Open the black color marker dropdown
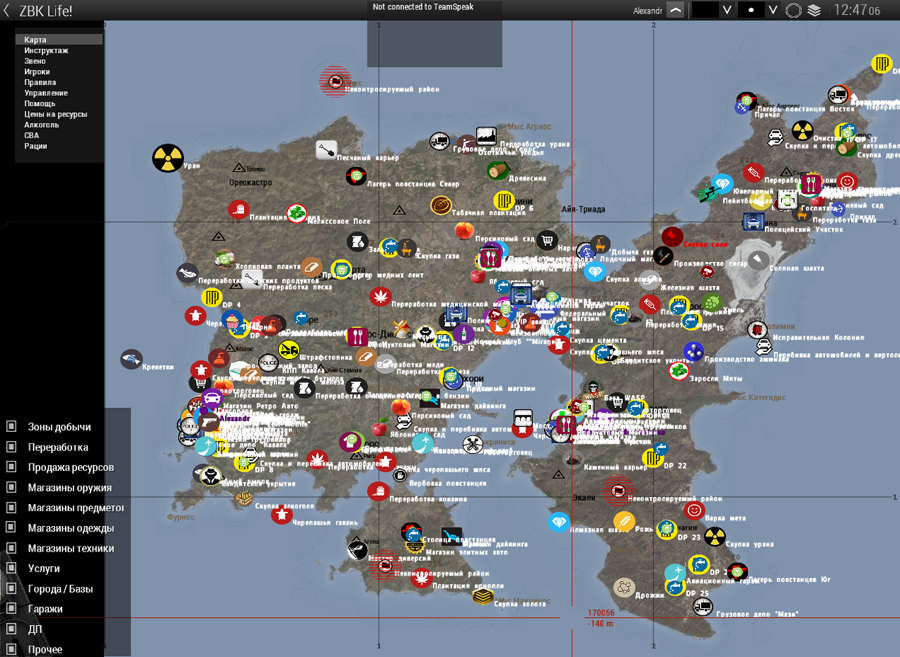The width and height of the screenshot is (900, 657). pyautogui.click(x=727, y=10)
